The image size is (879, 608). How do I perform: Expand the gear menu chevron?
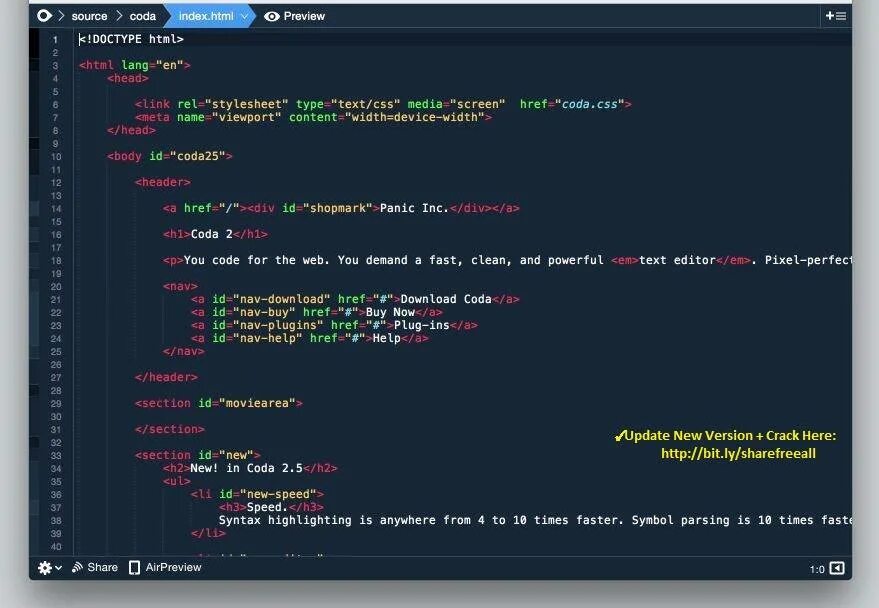[x=58, y=568]
